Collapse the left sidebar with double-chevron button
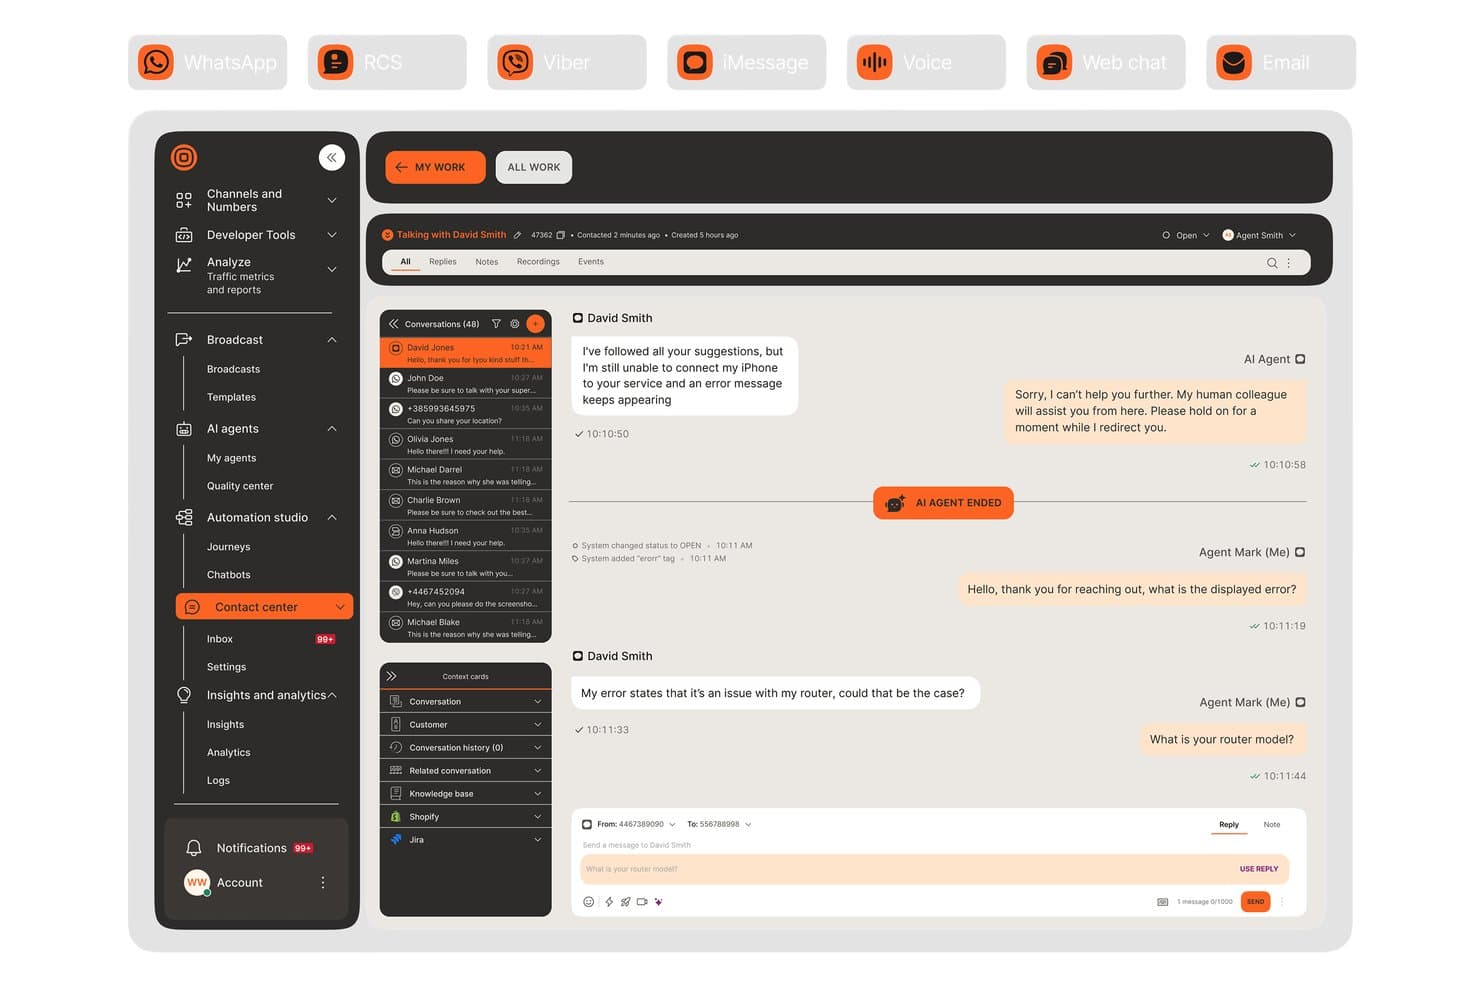The image size is (1480, 987). coord(332,157)
